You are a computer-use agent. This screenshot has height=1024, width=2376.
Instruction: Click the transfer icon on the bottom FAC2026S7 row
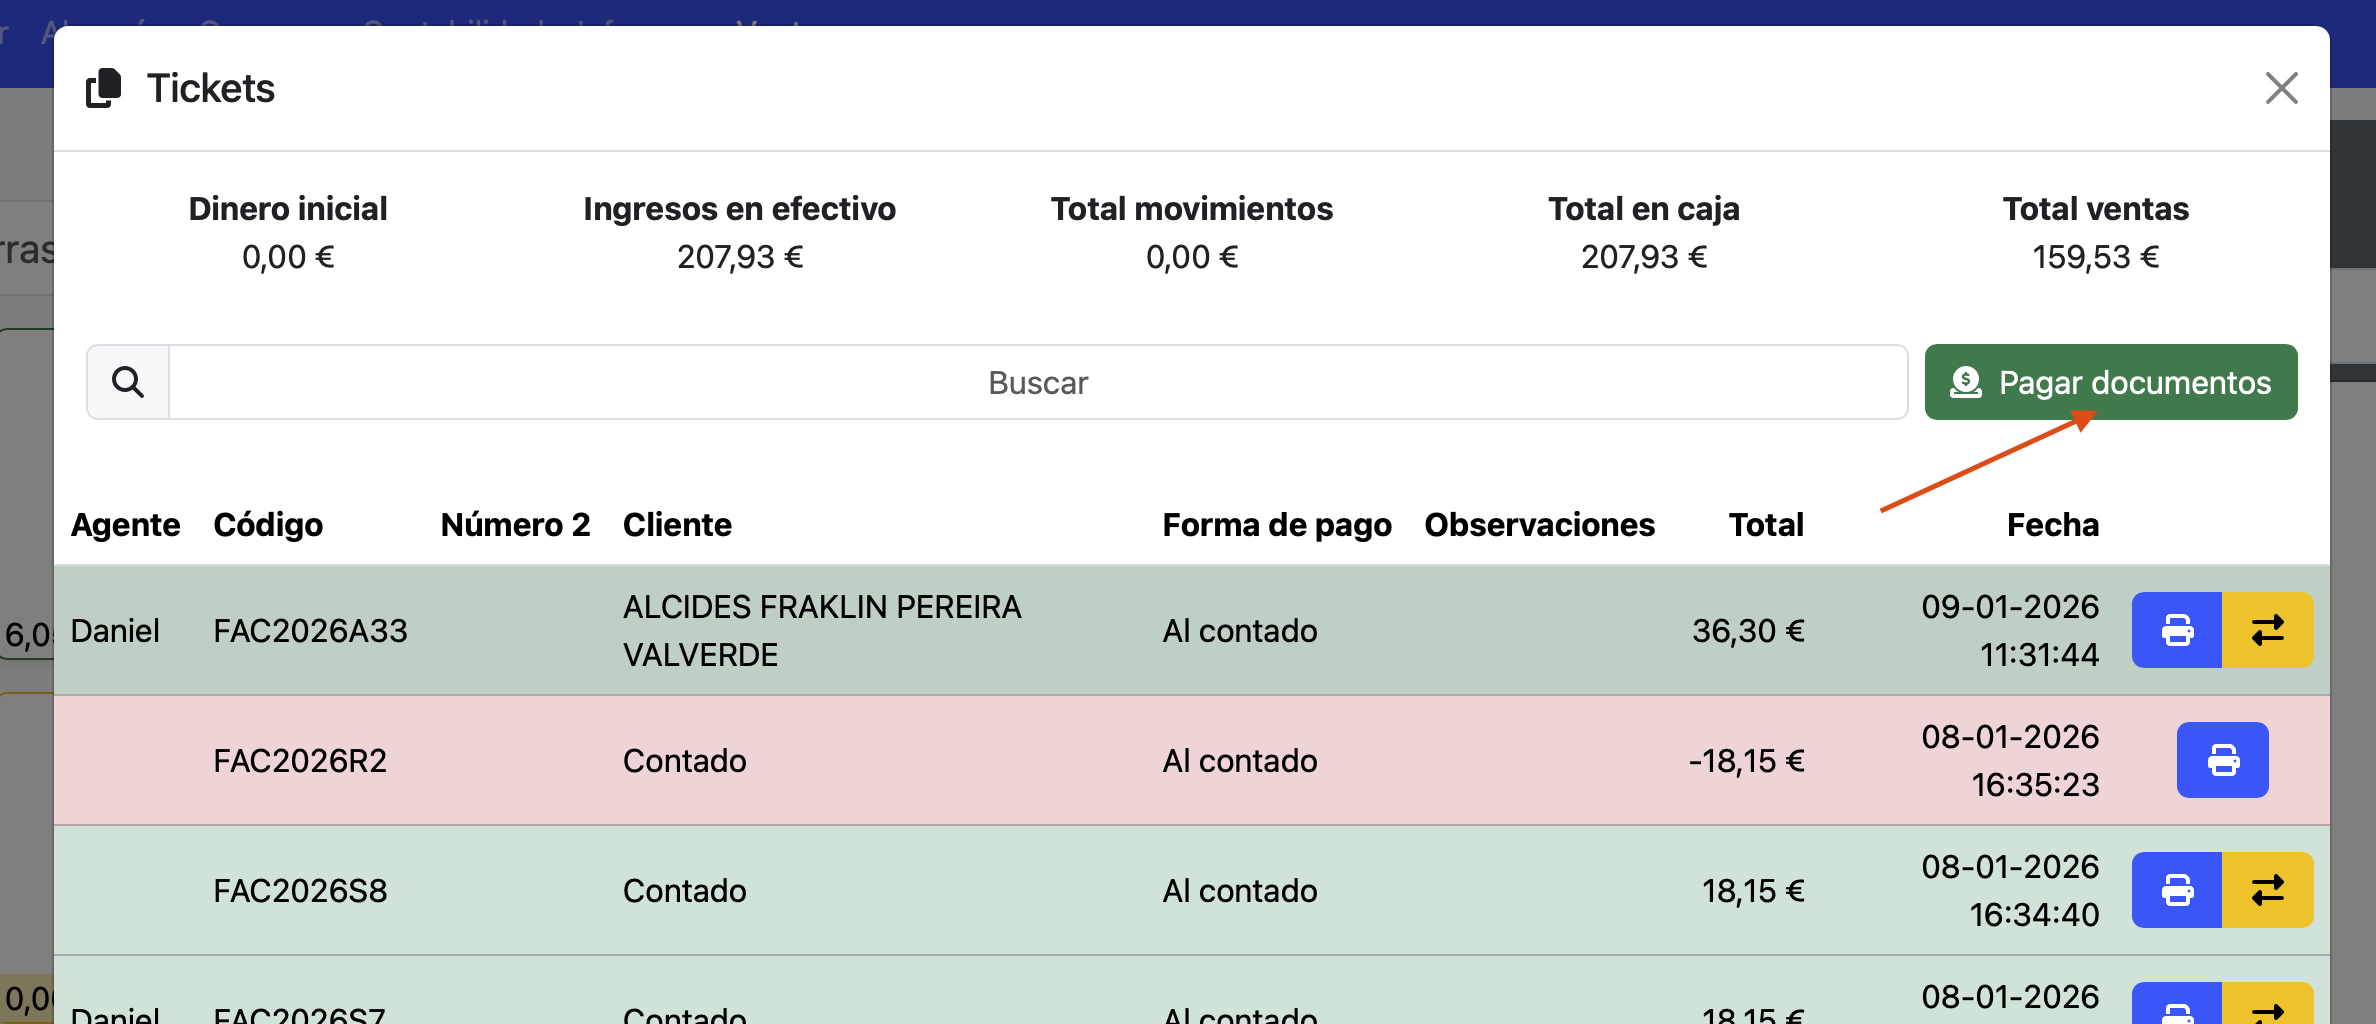(2268, 1010)
